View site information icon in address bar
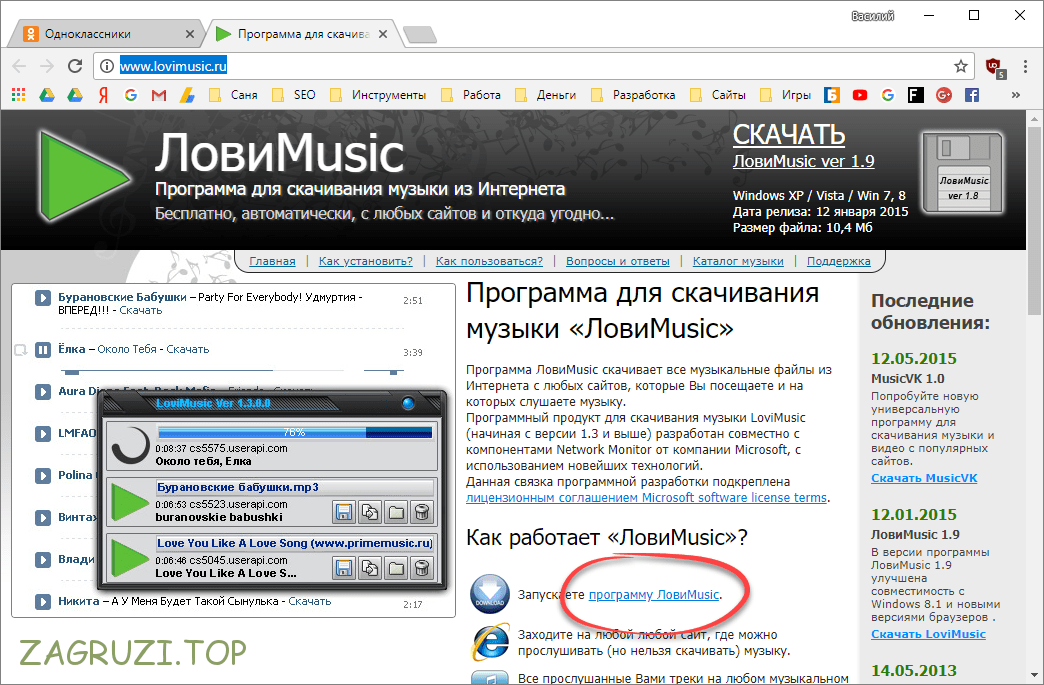1044x685 pixels. coord(107,66)
